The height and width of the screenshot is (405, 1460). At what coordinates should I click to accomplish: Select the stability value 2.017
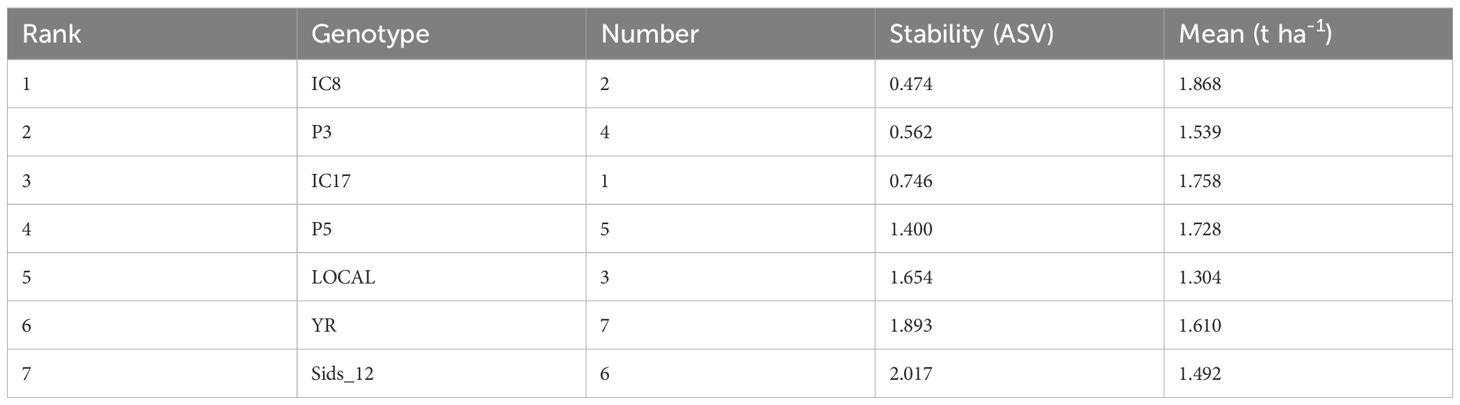[911, 375]
